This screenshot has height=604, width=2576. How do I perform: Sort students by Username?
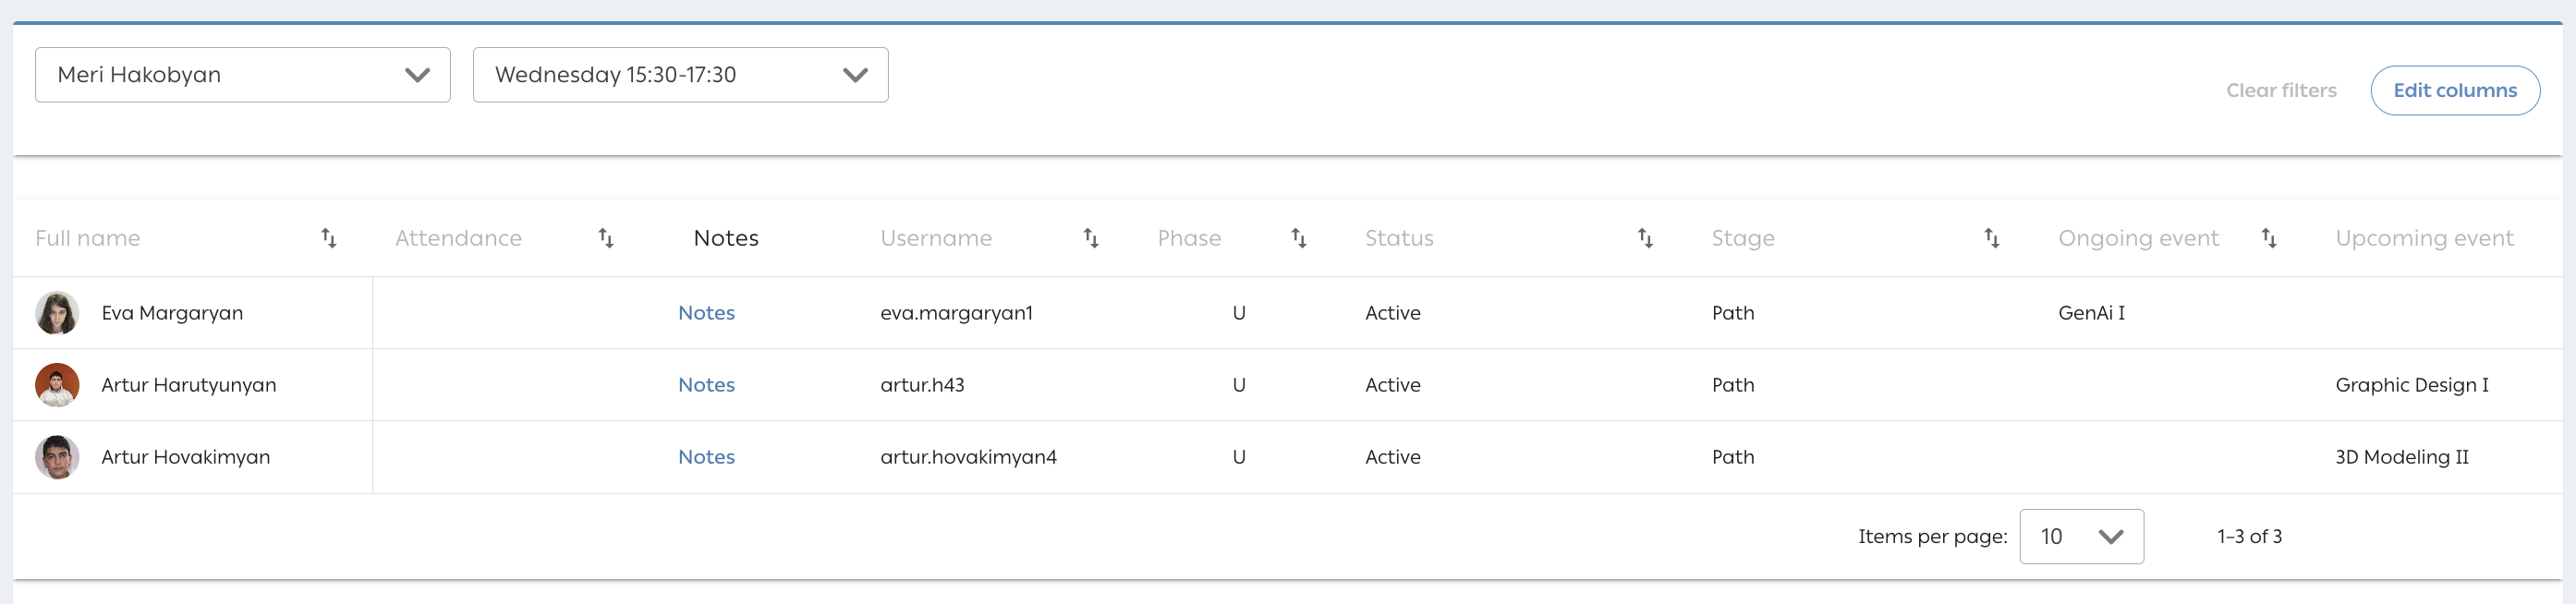(x=1091, y=238)
